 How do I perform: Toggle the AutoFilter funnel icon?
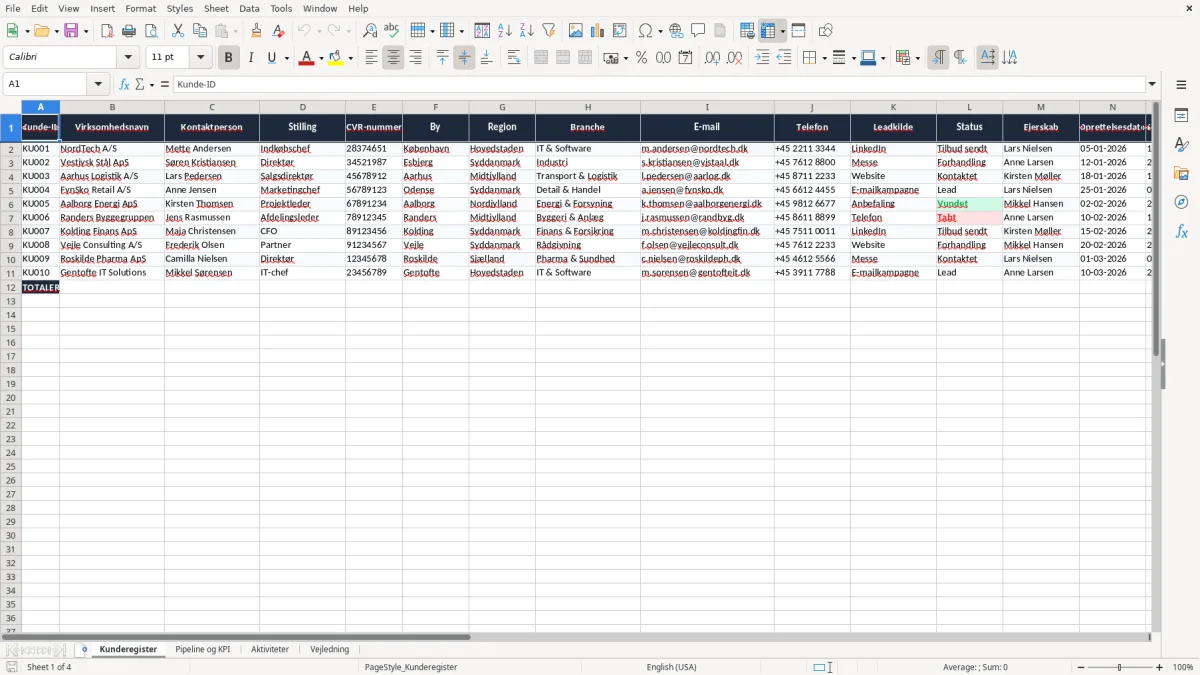(549, 31)
